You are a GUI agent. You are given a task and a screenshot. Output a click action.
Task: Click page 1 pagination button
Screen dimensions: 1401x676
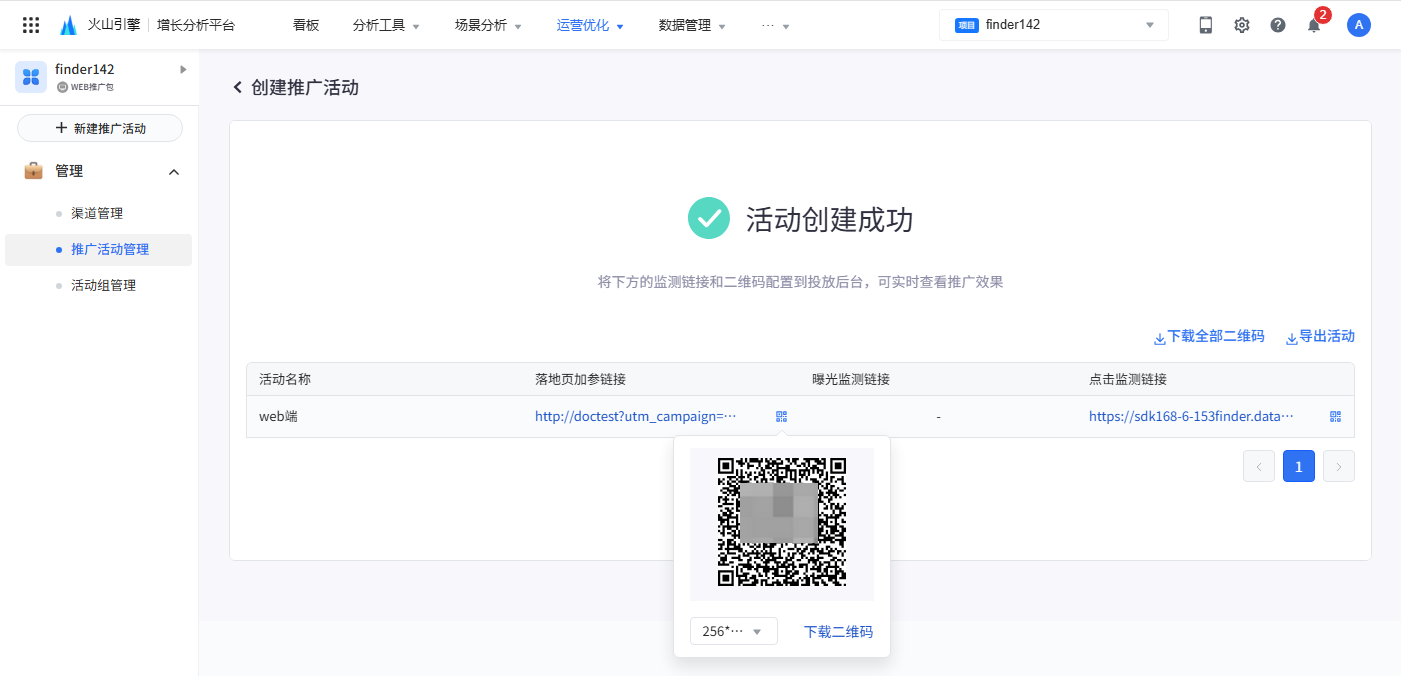click(1298, 466)
